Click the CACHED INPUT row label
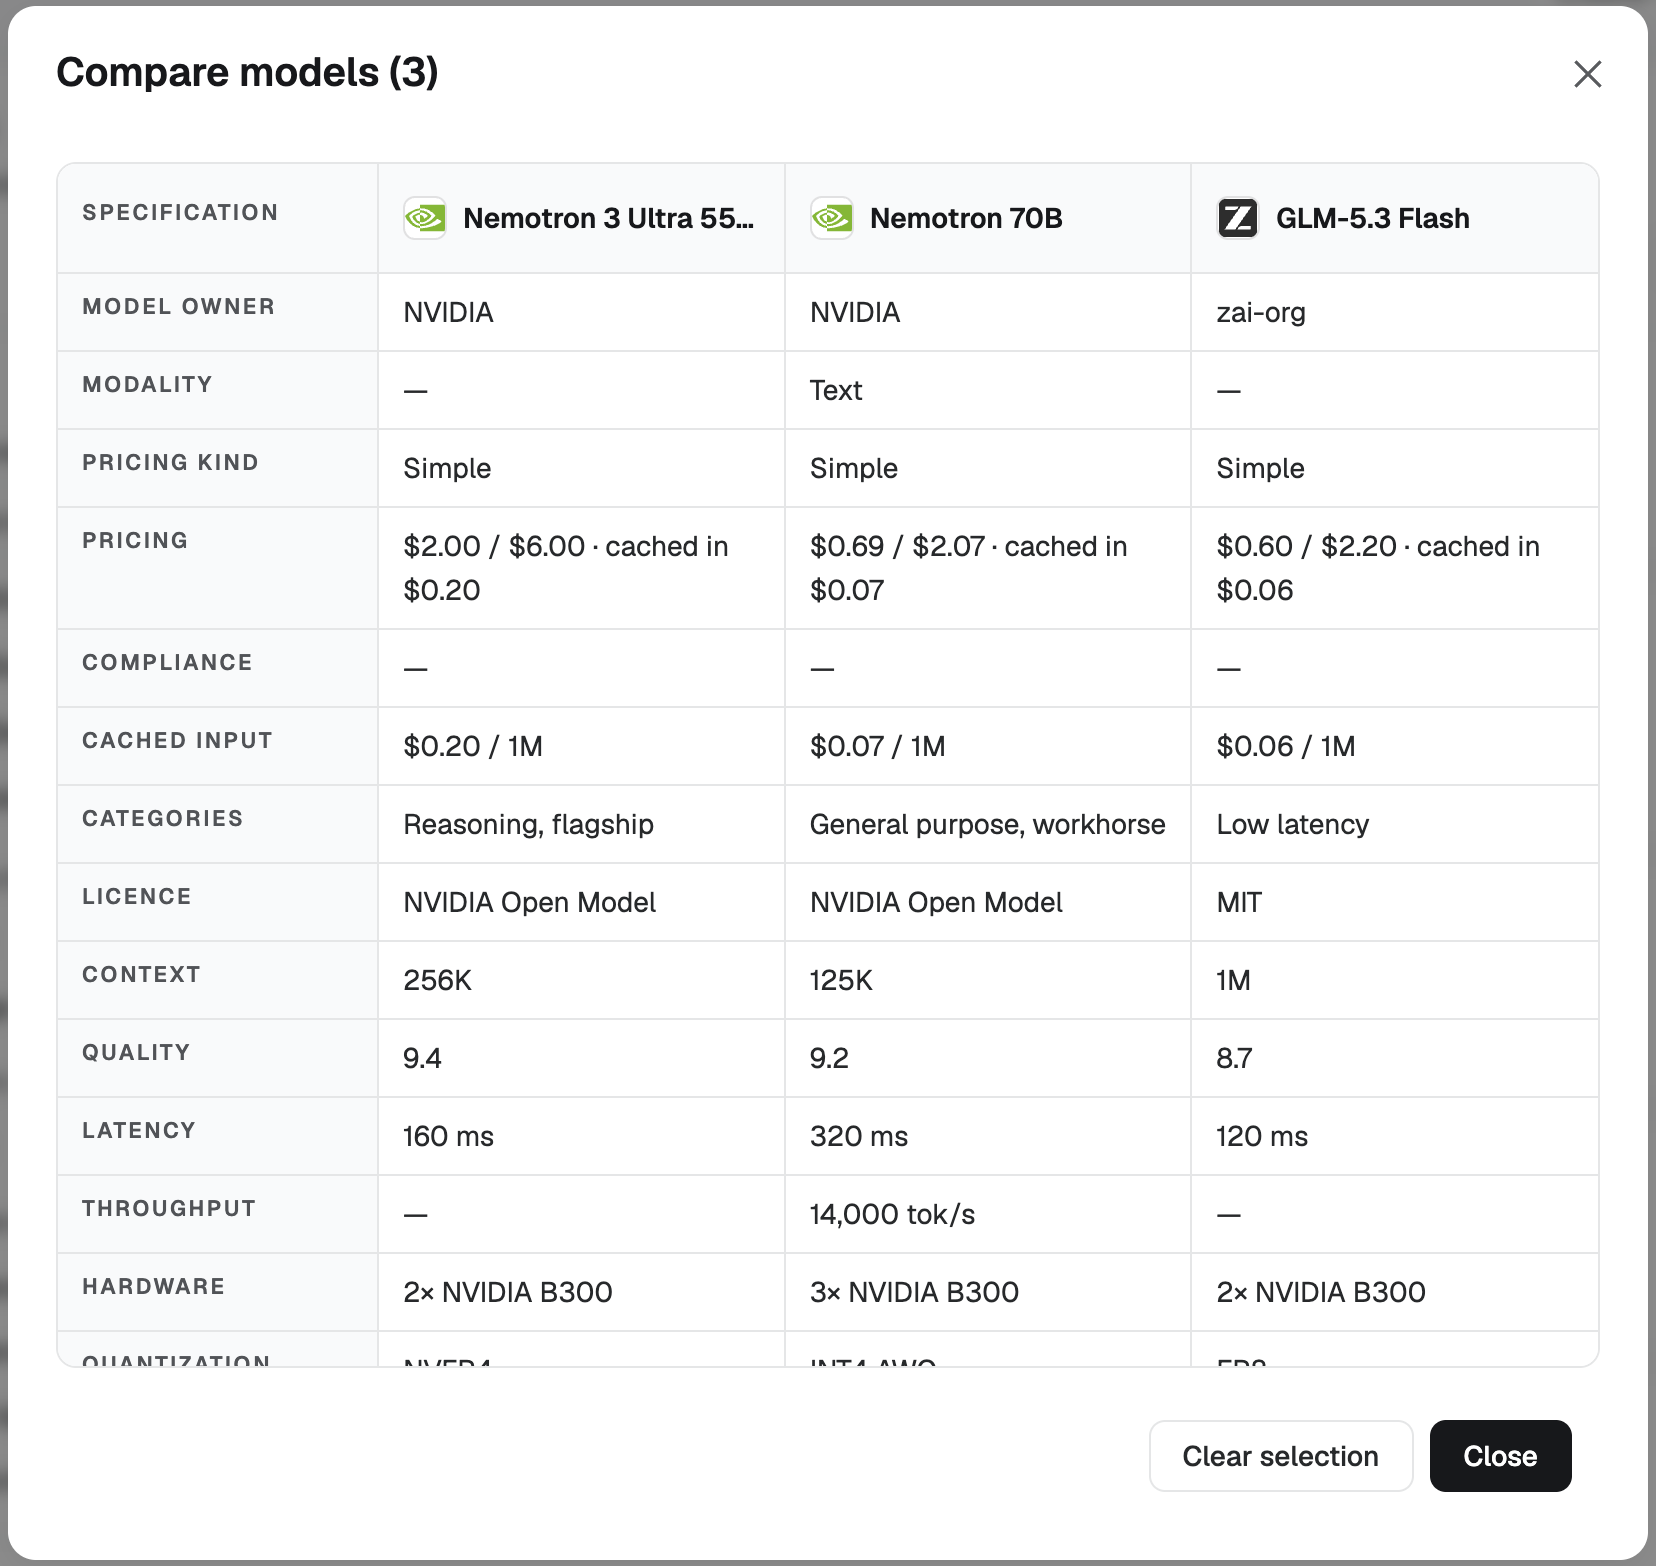 click(178, 741)
